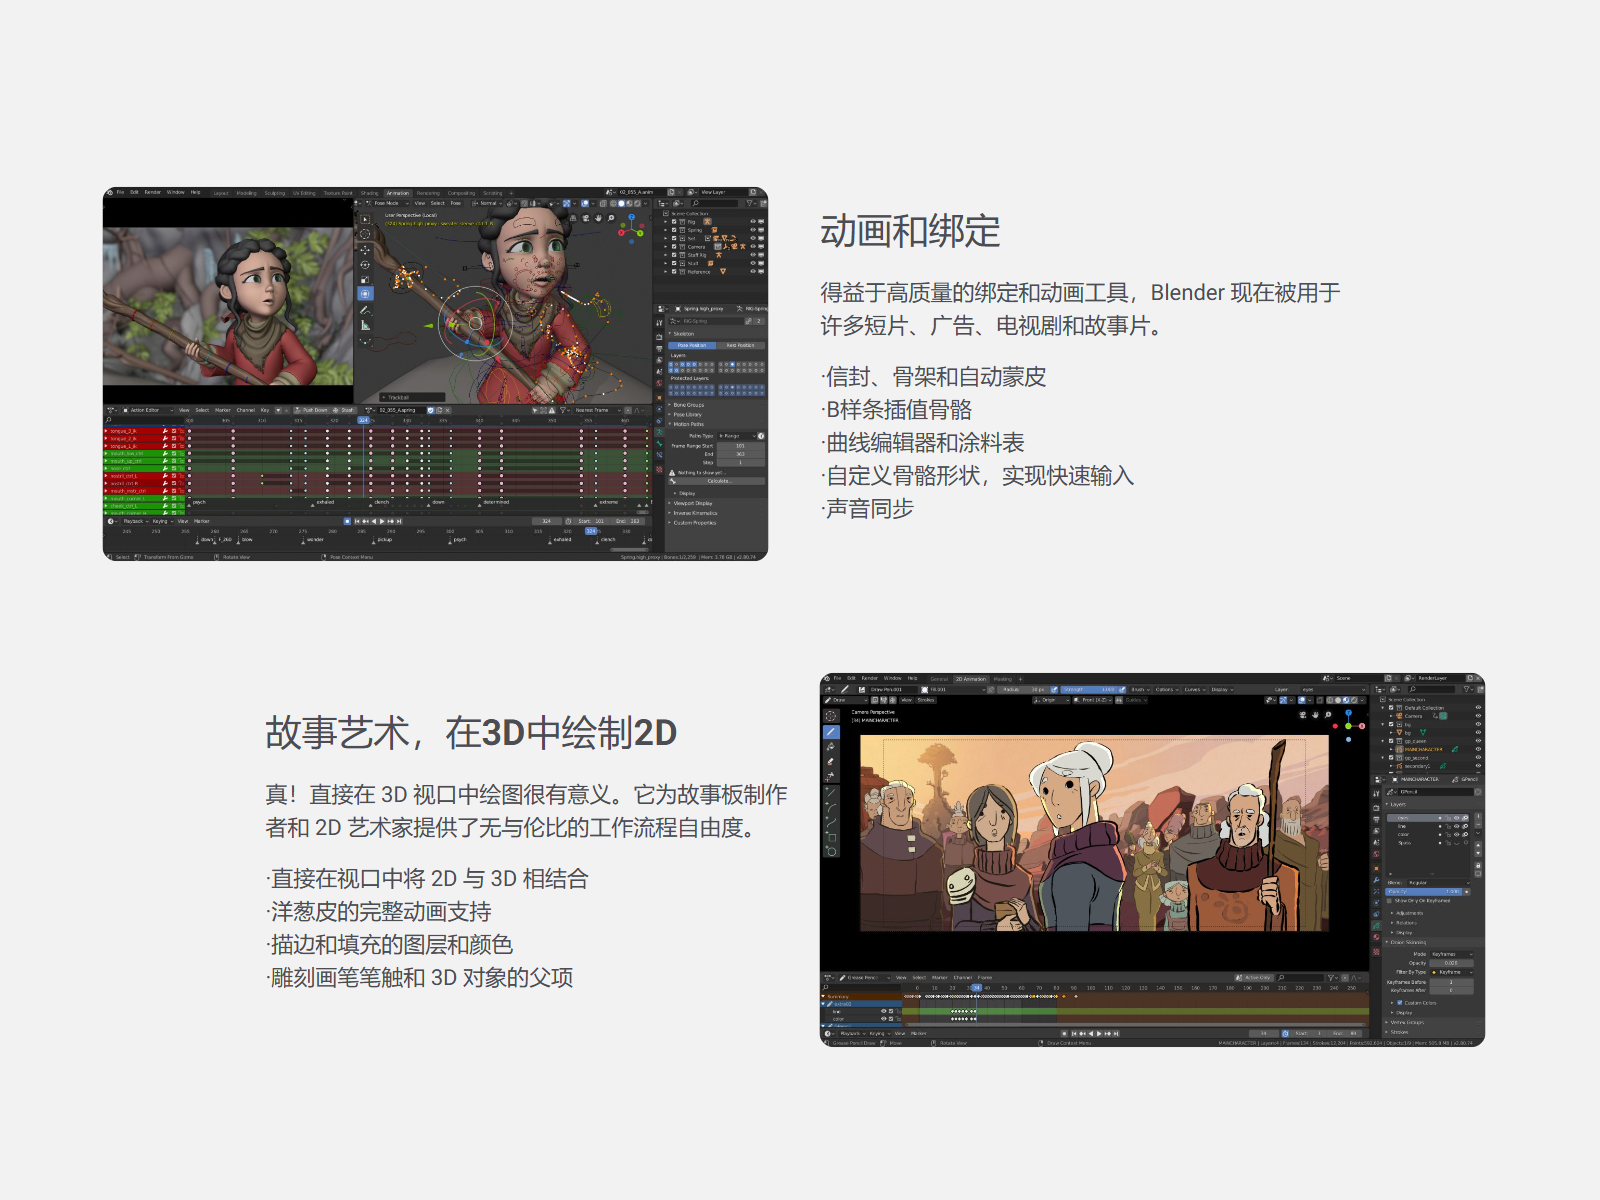Toggle visibility of eyes grease pencil layer
1600x1200 pixels.
1457,818
